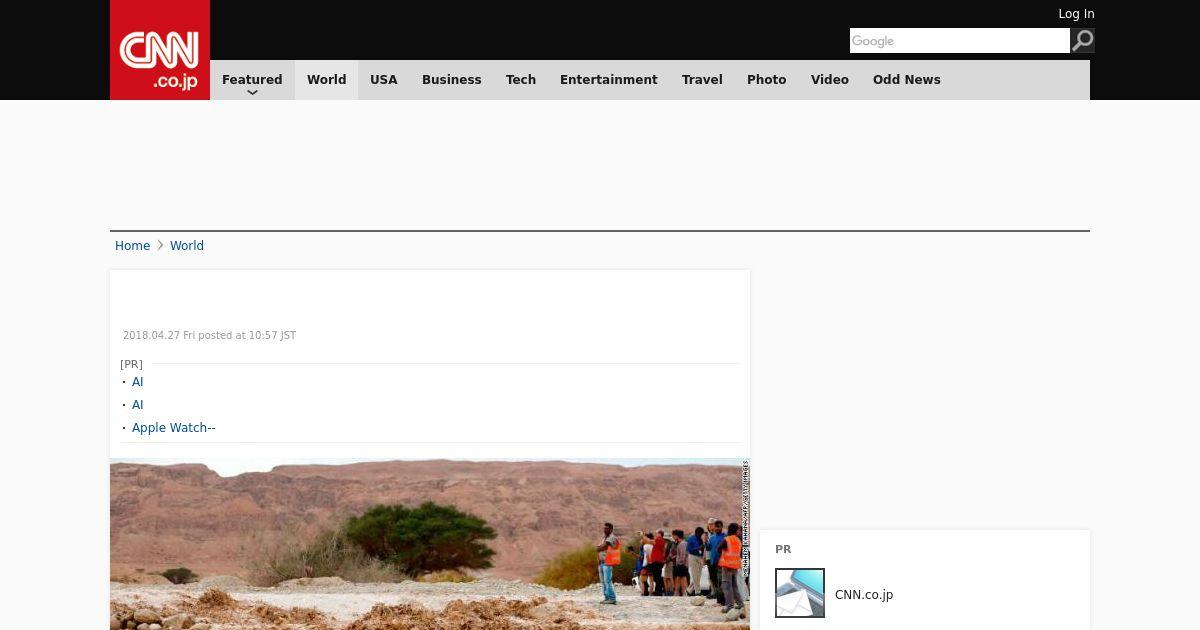Go to the Video section
This screenshot has width=1200, height=630.
click(830, 80)
